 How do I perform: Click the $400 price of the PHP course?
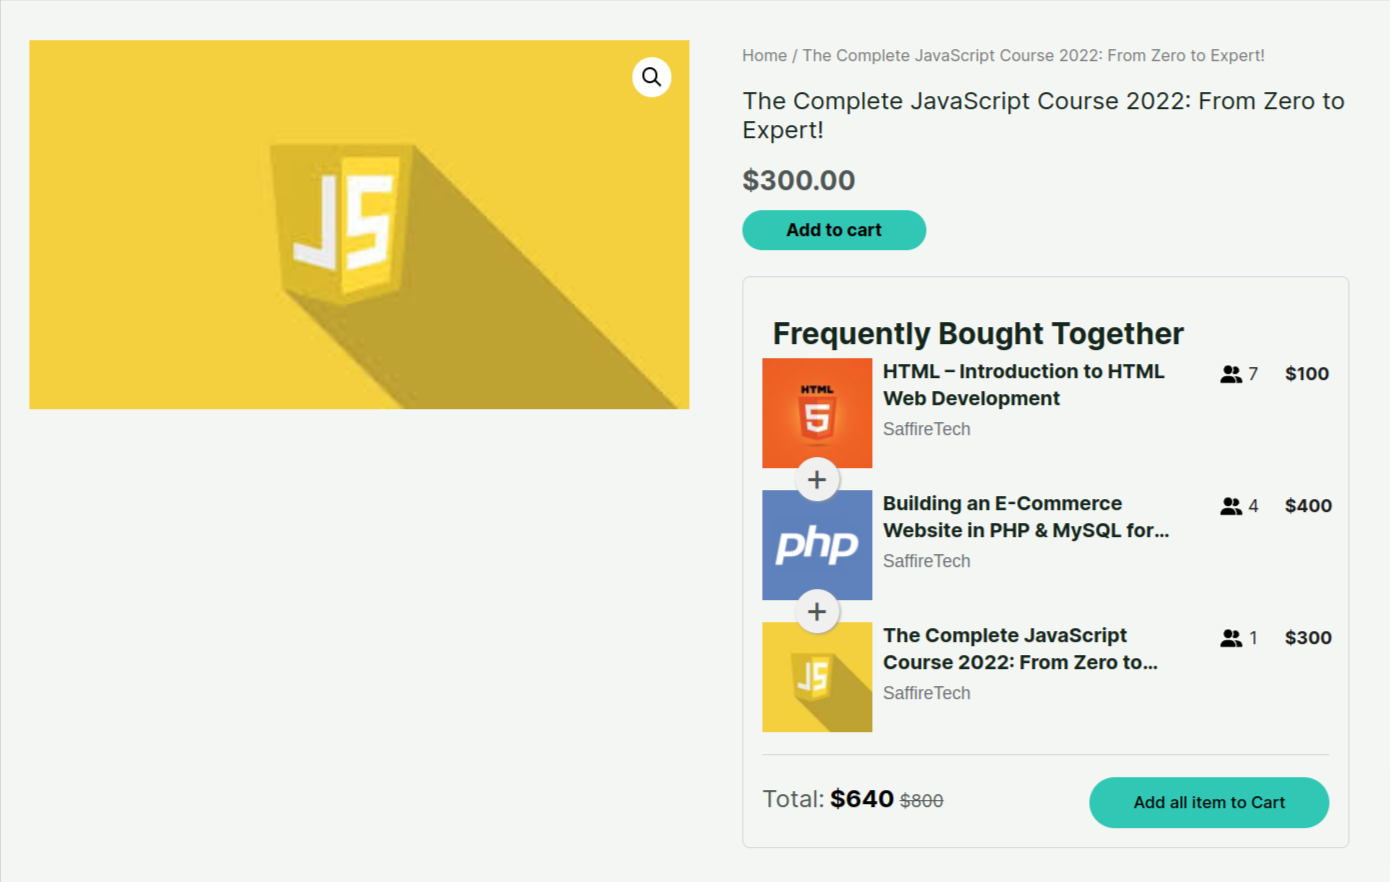pos(1308,506)
